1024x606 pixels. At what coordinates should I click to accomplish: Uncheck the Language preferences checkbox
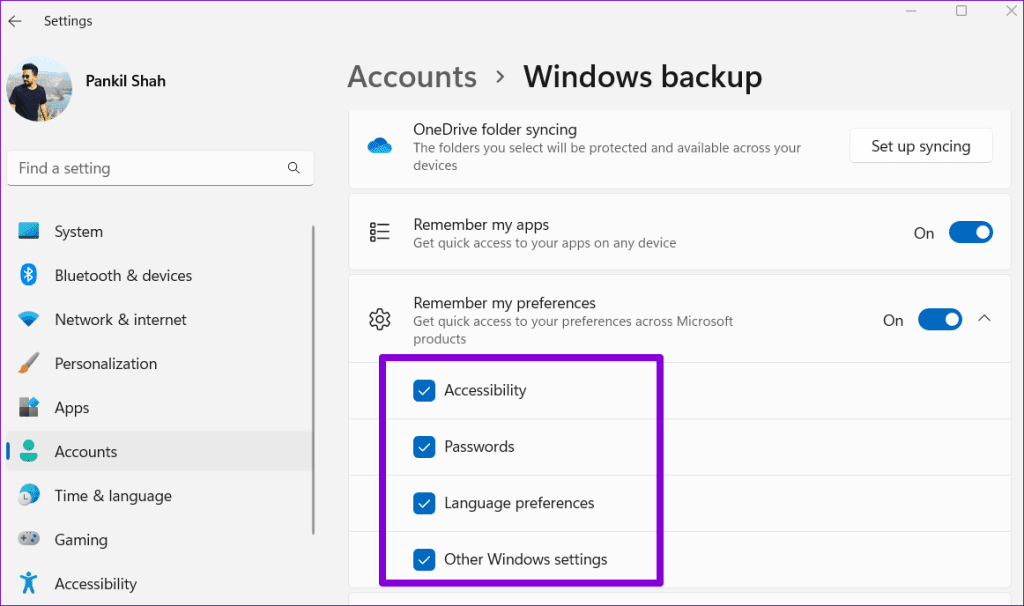click(x=424, y=503)
